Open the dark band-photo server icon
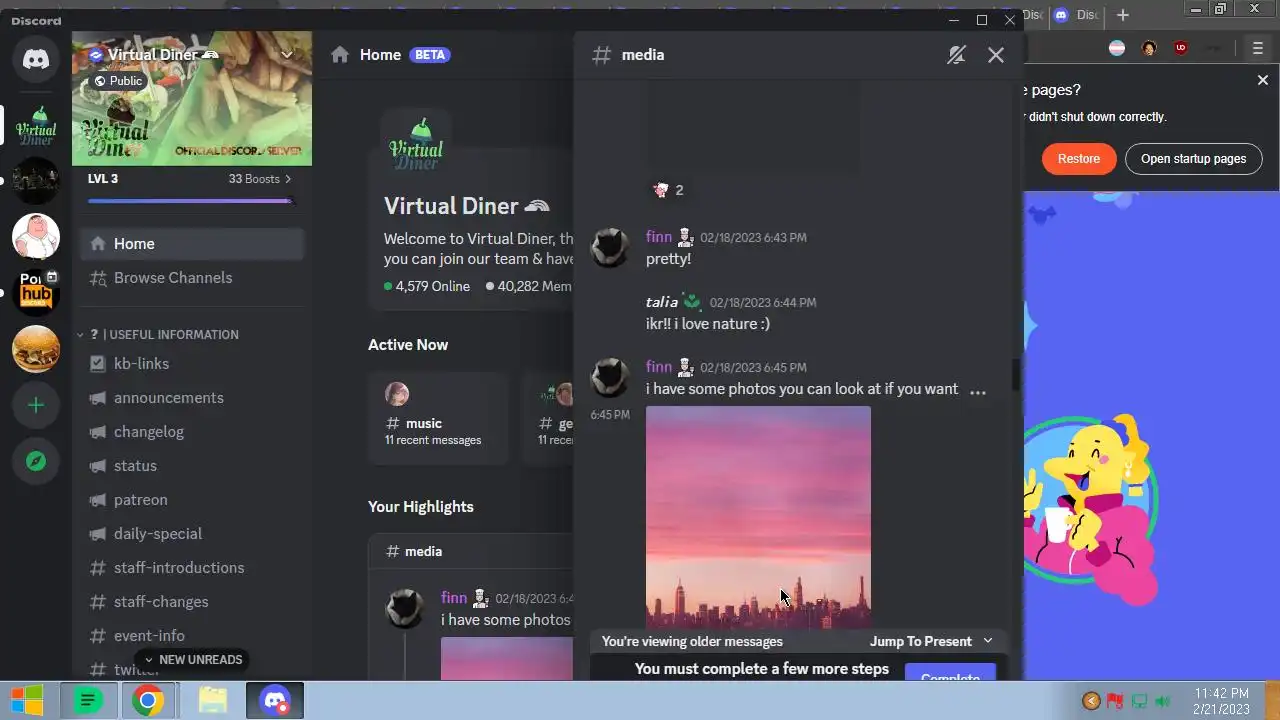The image size is (1280, 720). click(x=36, y=181)
